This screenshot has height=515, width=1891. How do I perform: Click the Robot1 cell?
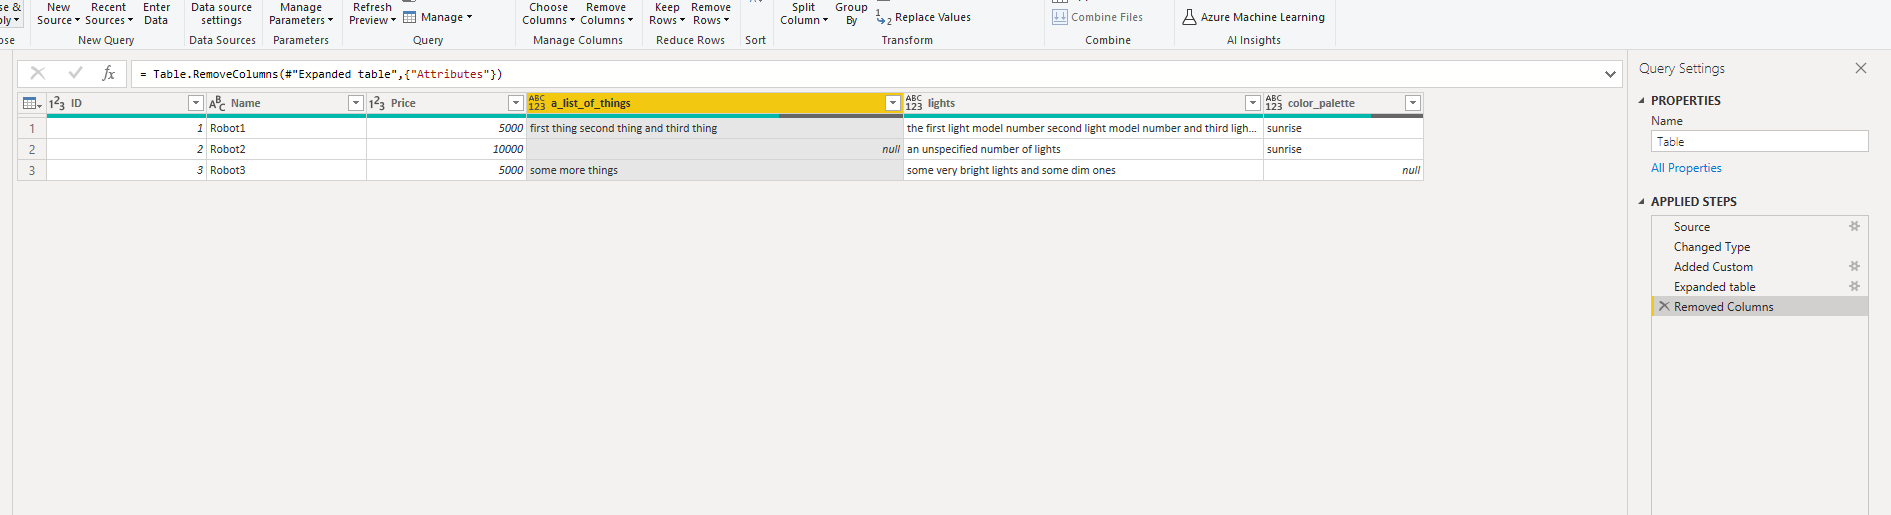pyautogui.click(x=286, y=128)
